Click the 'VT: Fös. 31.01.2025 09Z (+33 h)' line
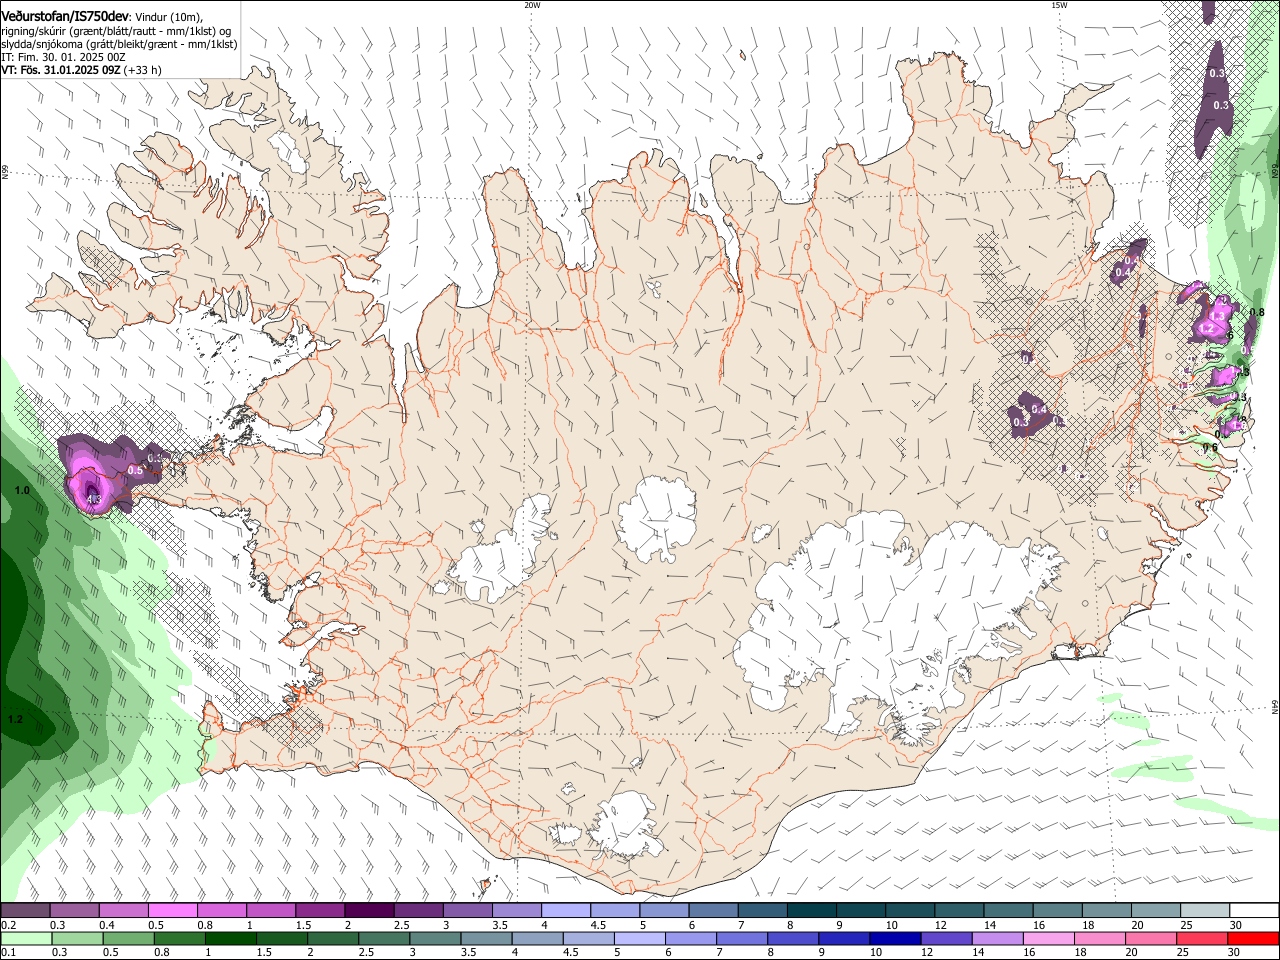 81,70
